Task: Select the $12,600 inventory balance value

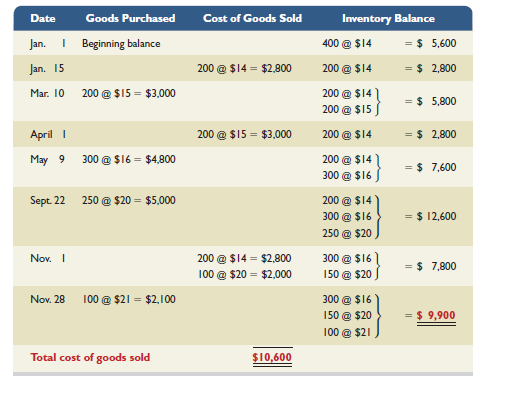Action: [x=436, y=216]
